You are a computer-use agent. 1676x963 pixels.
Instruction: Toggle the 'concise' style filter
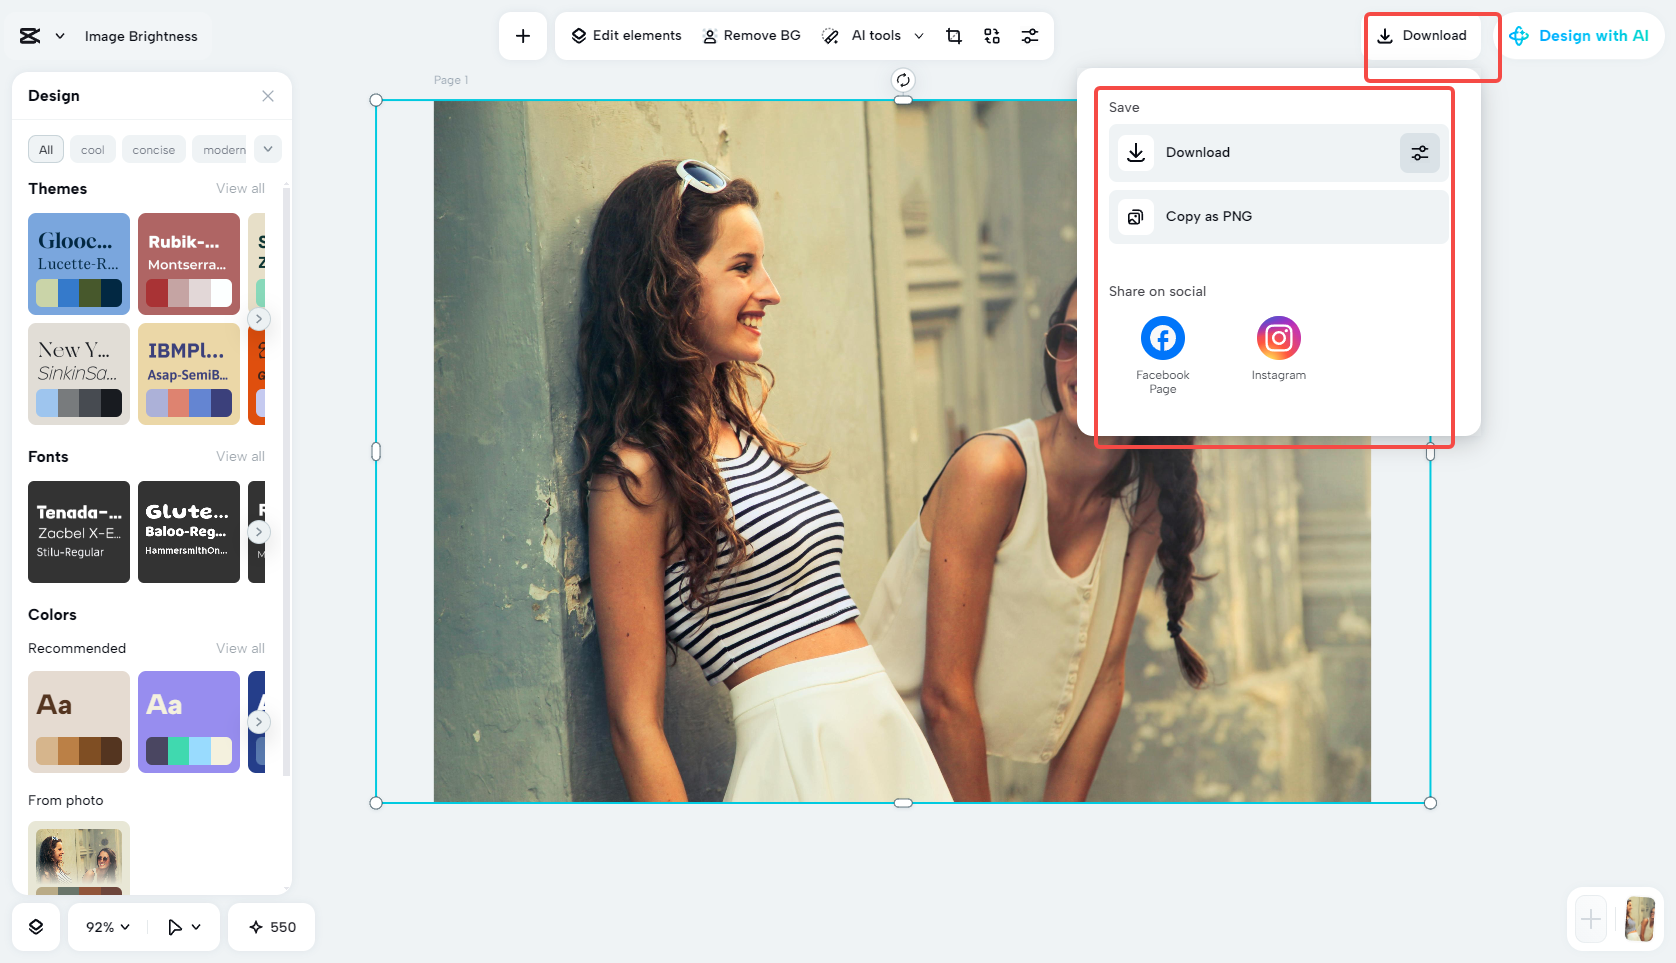[153, 149]
